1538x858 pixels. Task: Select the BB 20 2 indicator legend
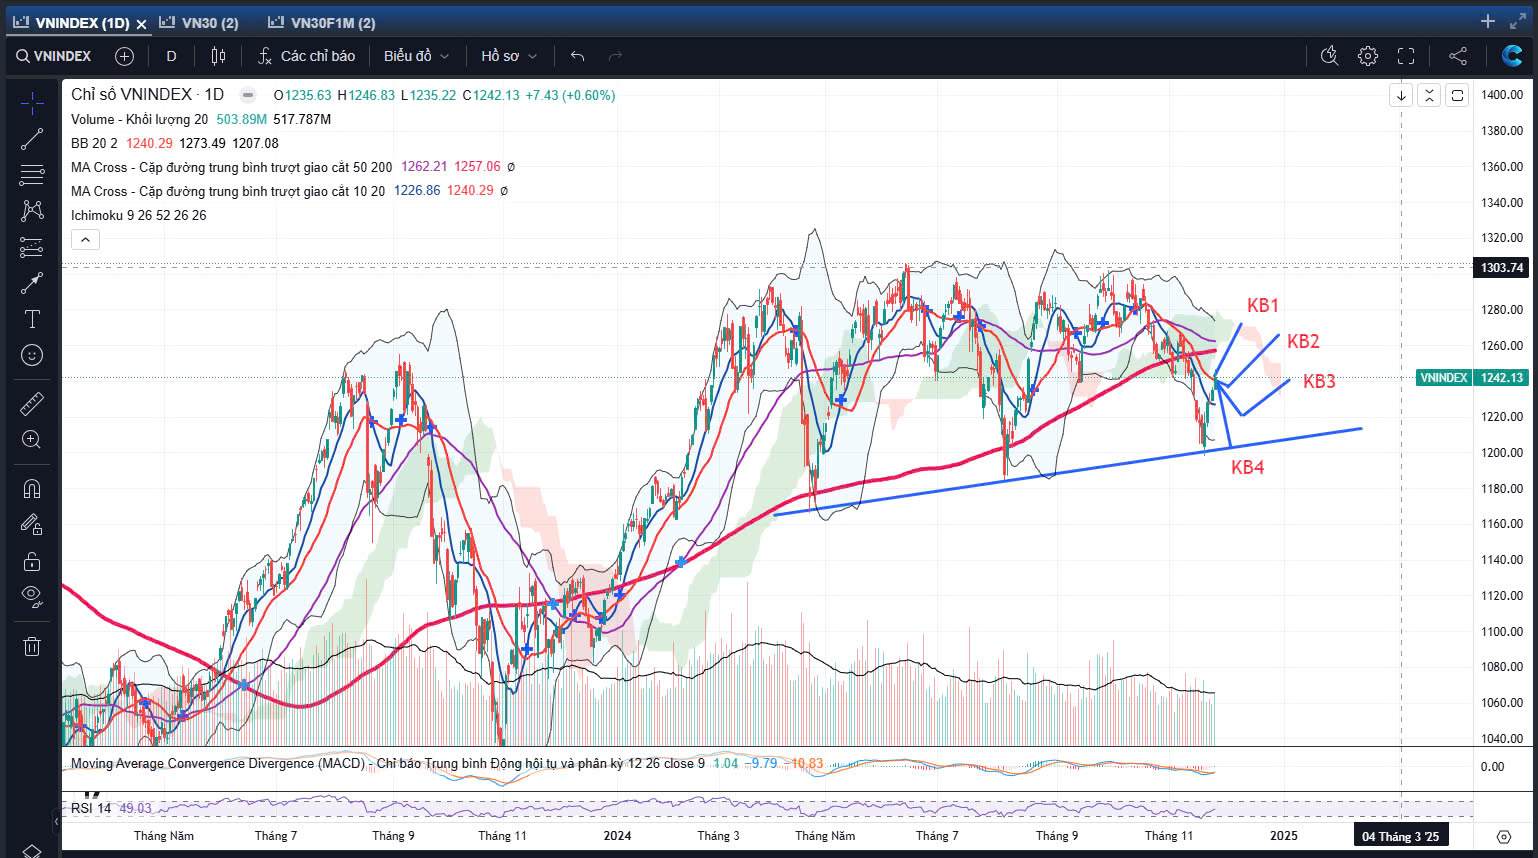click(x=94, y=143)
